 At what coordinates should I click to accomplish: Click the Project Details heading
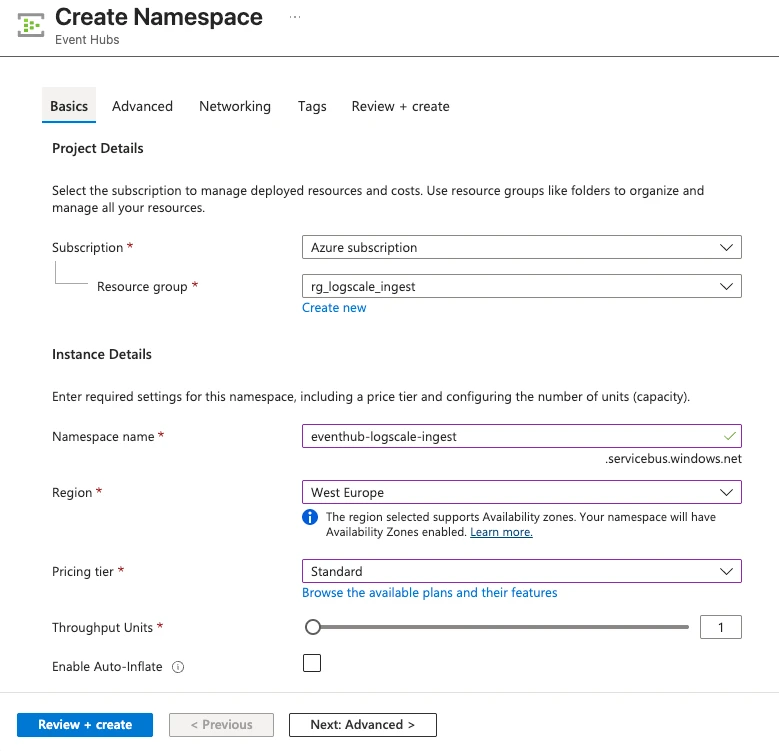click(97, 149)
